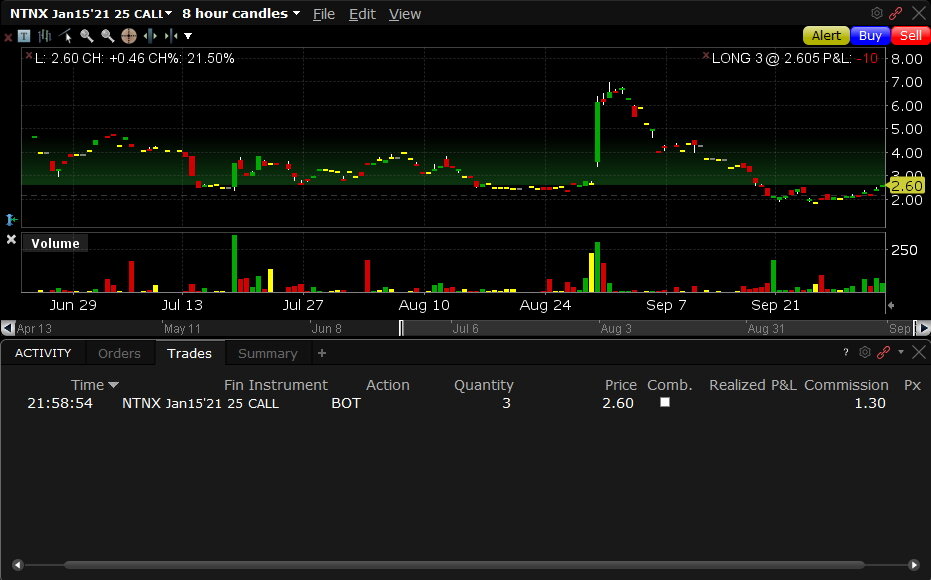
Task: Expand the chart toolbar overflow arrow
Action: 188,36
